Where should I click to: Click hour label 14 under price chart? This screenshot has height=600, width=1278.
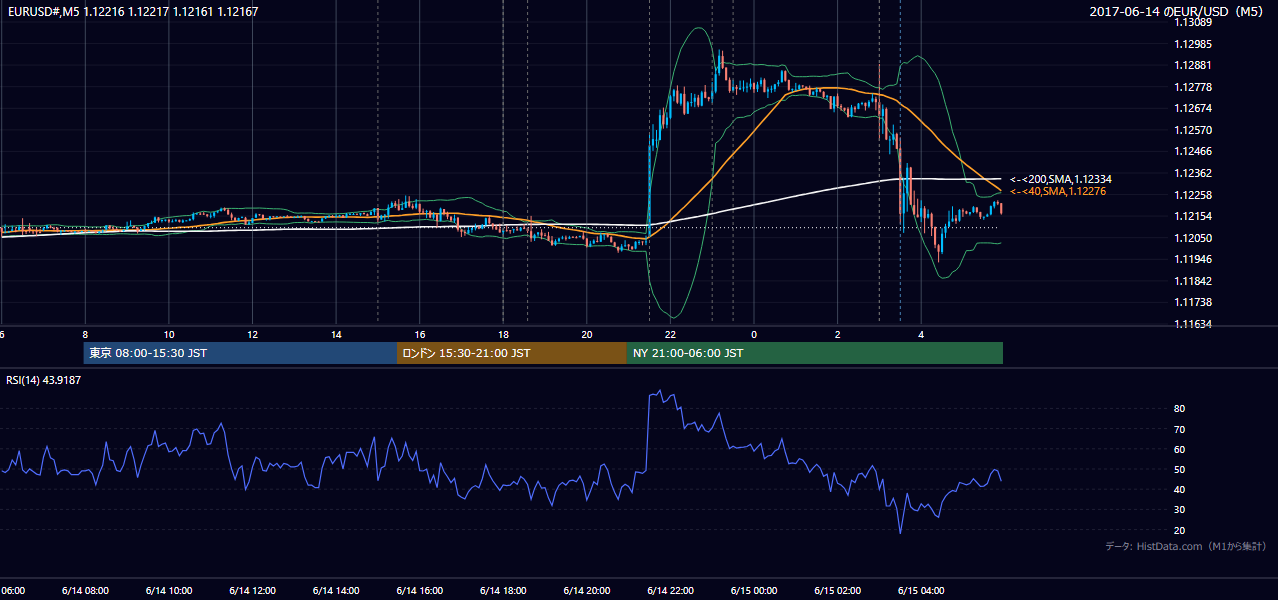[336, 334]
